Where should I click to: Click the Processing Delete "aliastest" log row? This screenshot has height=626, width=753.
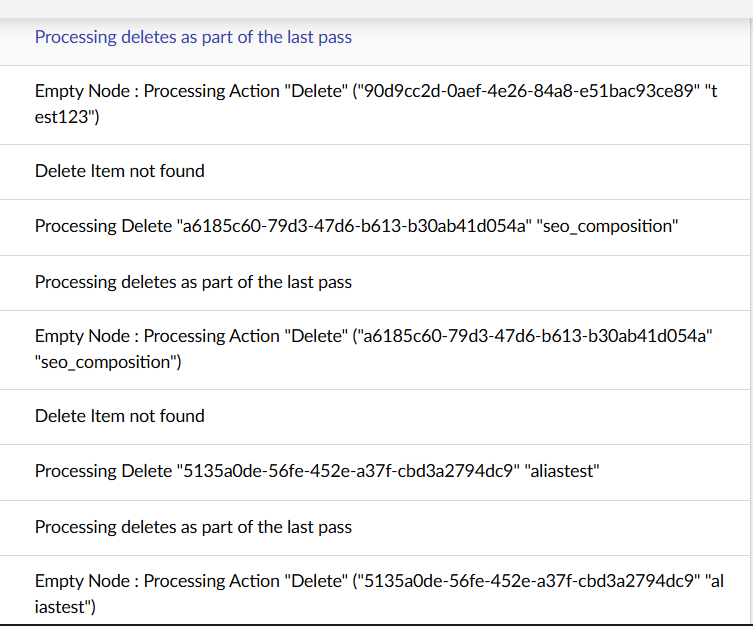click(316, 471)
